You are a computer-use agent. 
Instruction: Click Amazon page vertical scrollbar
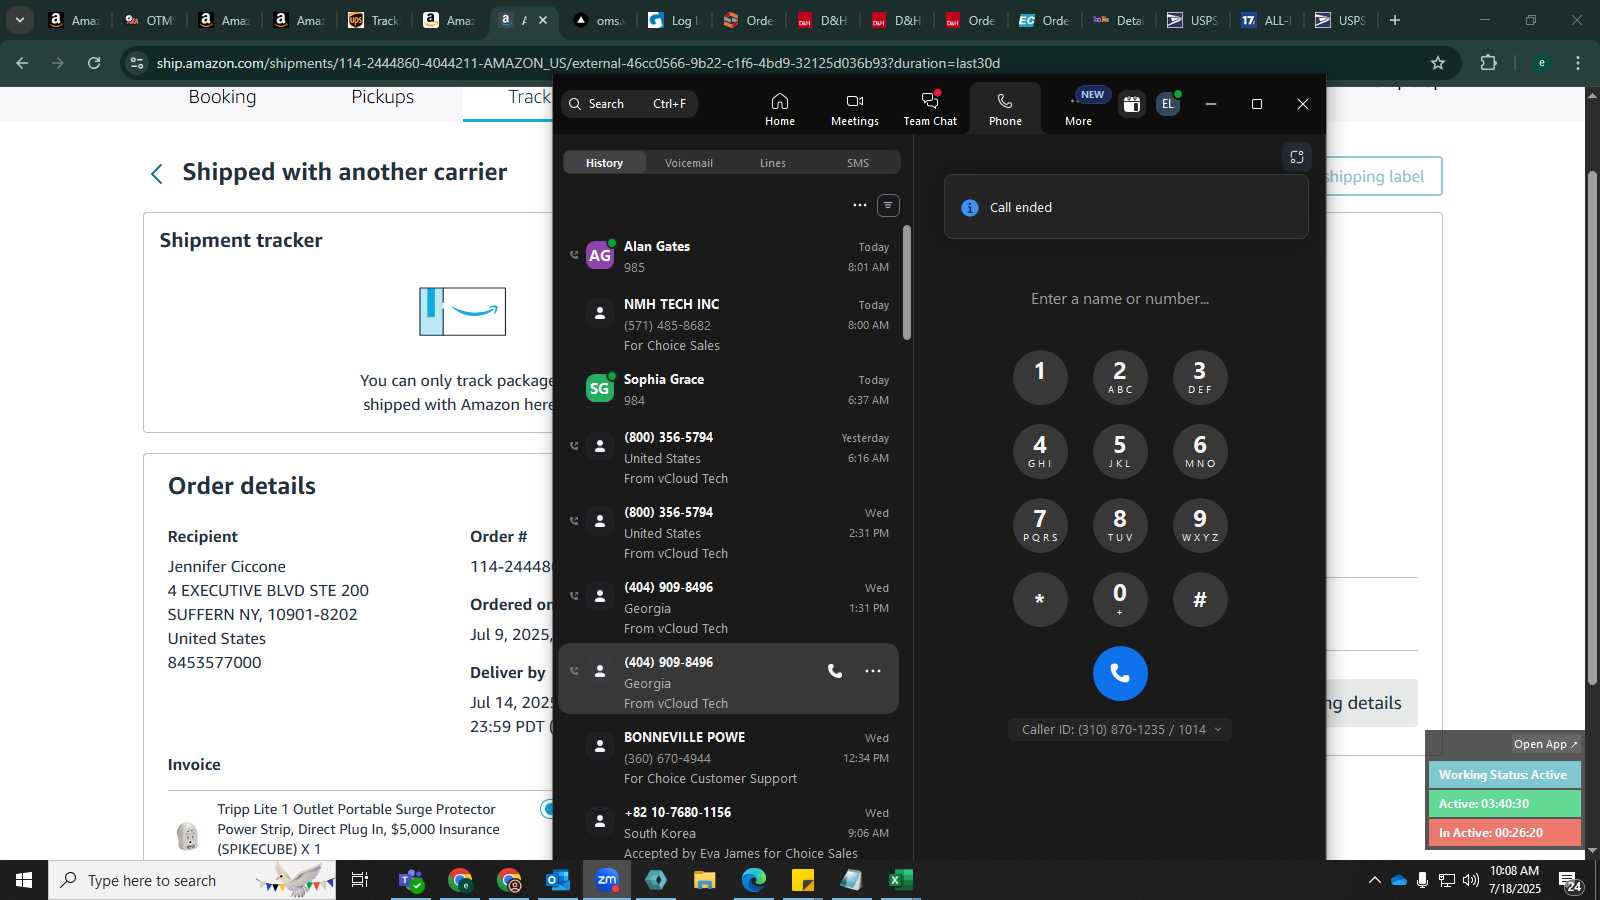(1592, 428)
